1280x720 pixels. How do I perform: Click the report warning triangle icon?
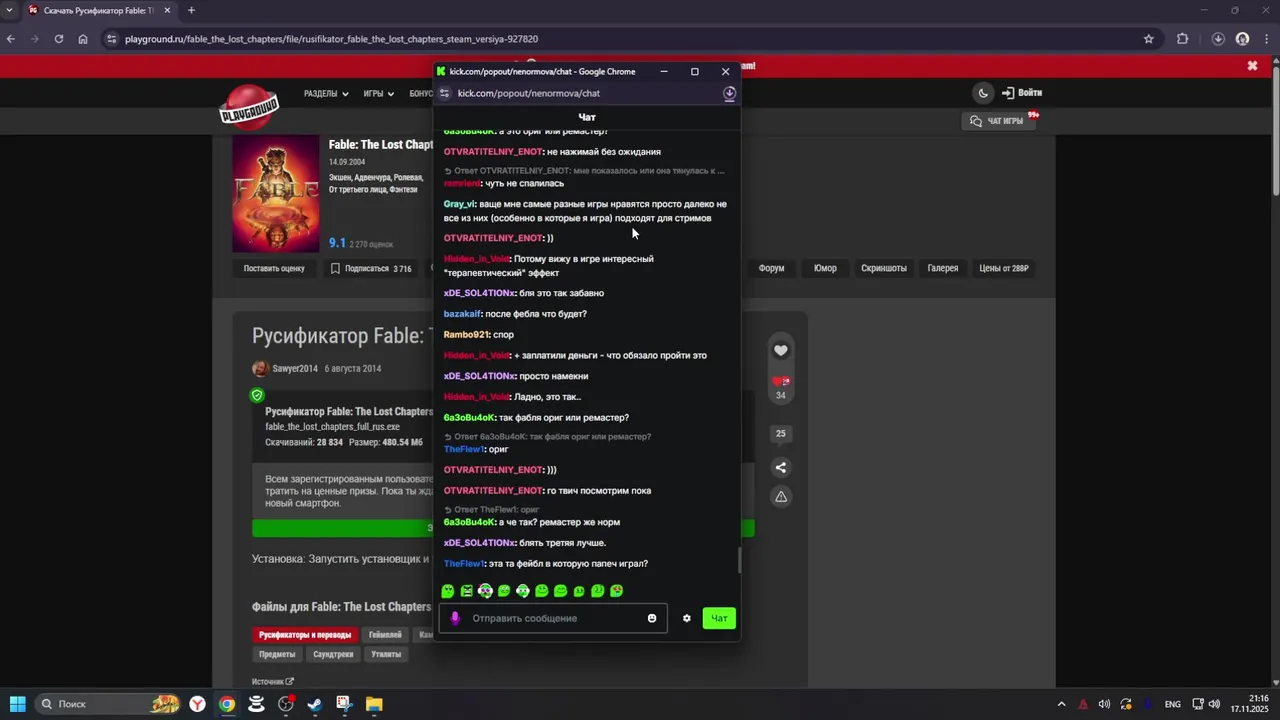[x=781, y=497]
